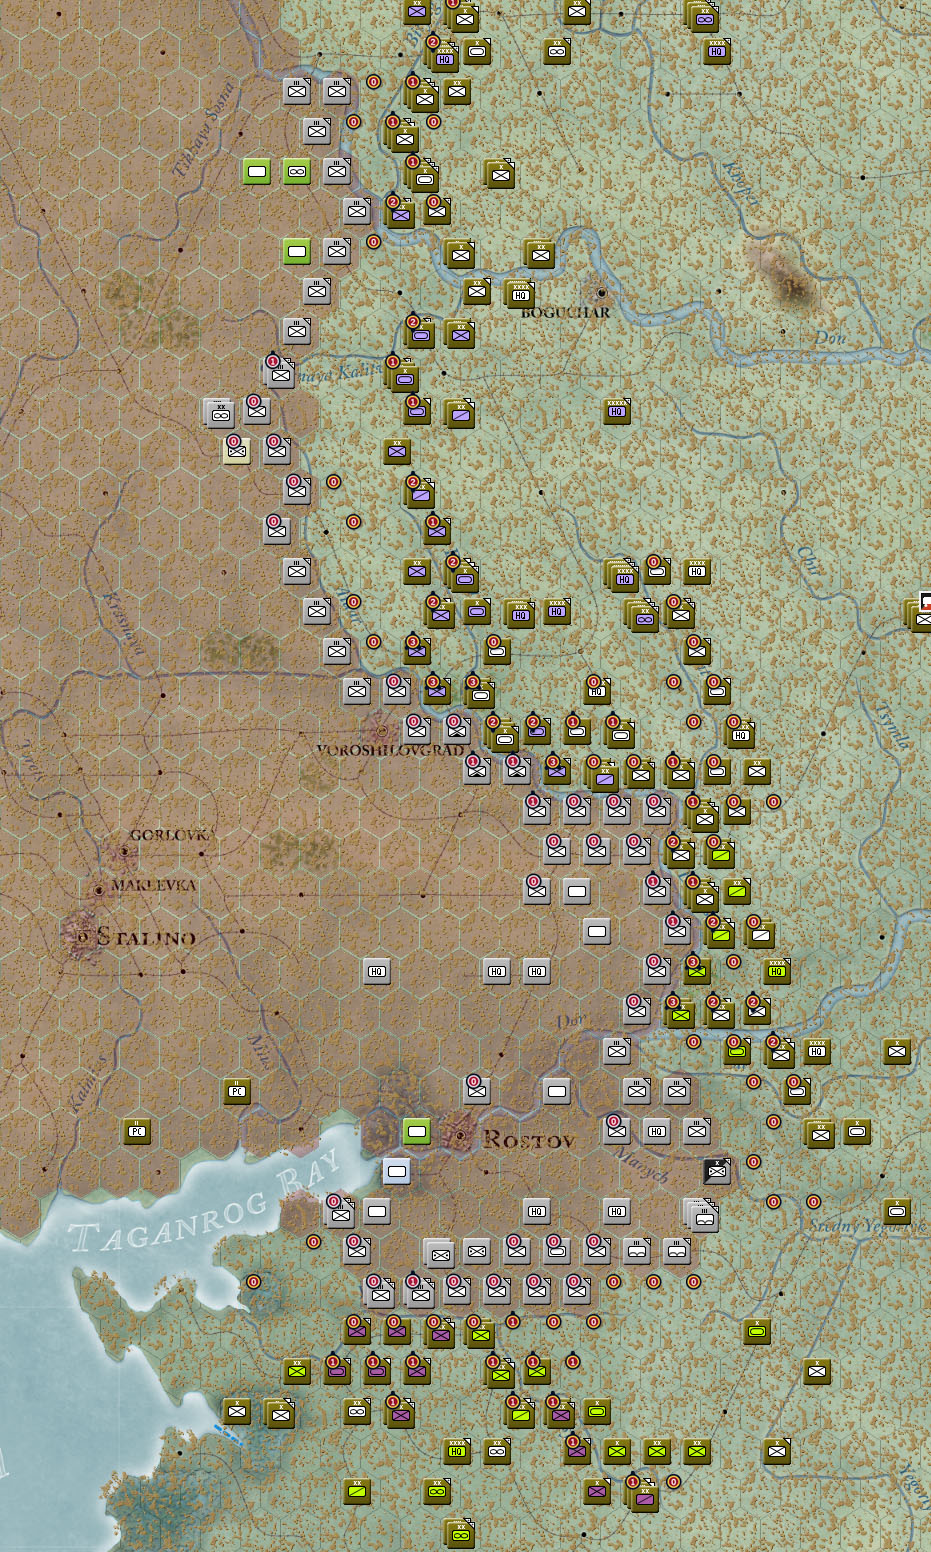Select the PC counter beside the Mius river
The height and width of the screenshot is (1552, 931).
(237, 1091)
